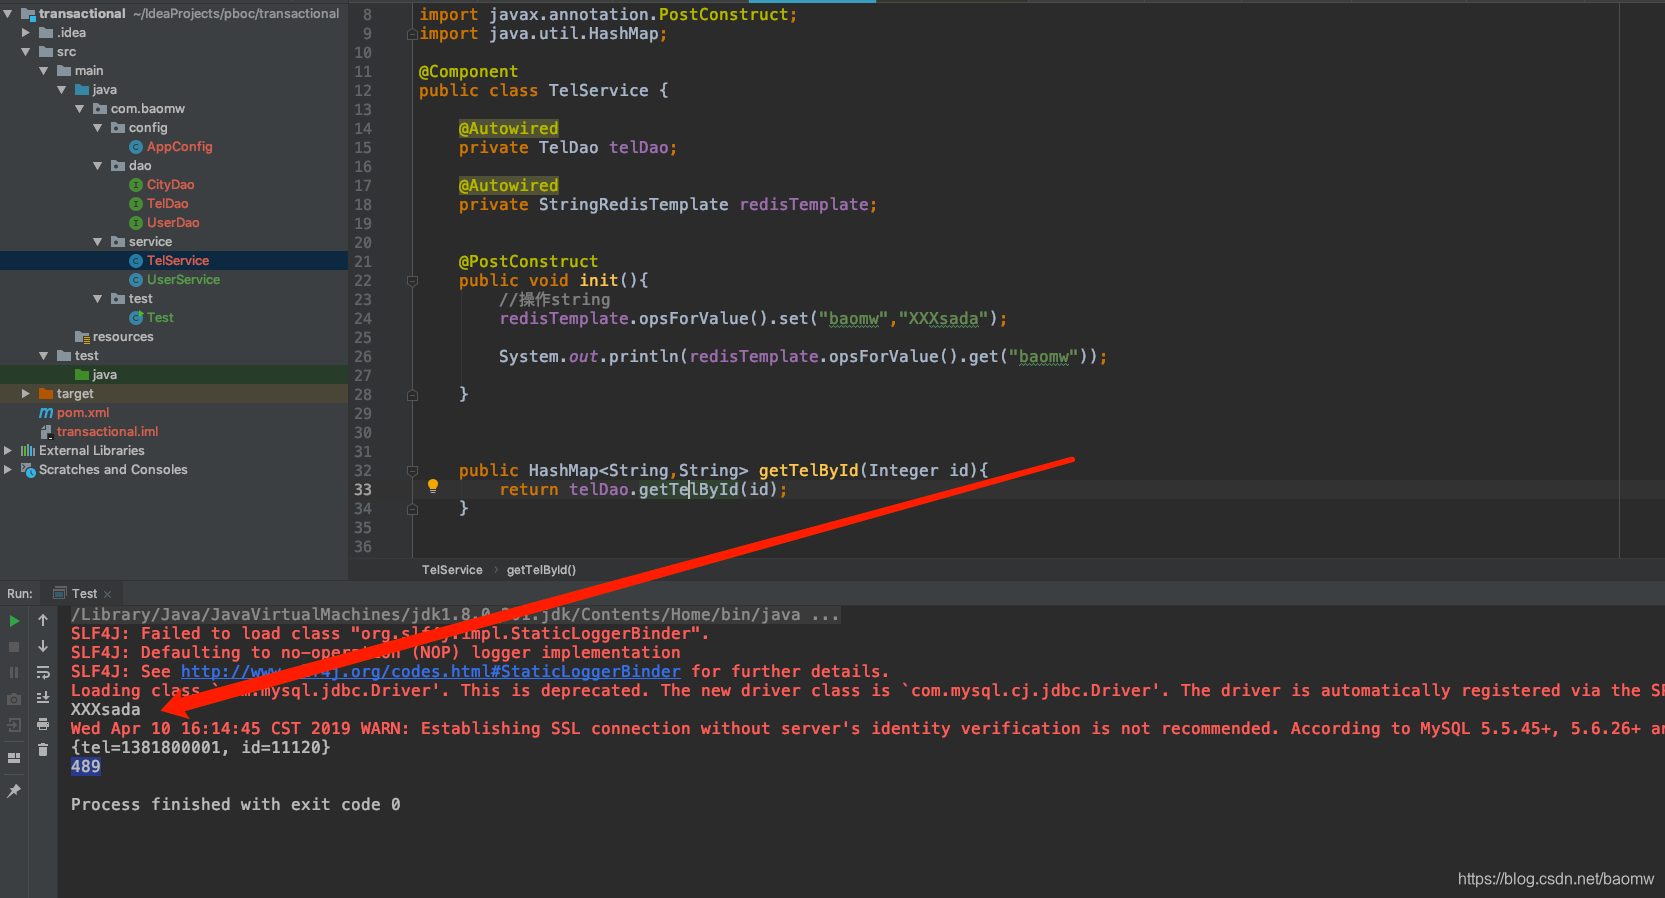
Task: Click XXXsada output line in console
Action: [105, 710]
